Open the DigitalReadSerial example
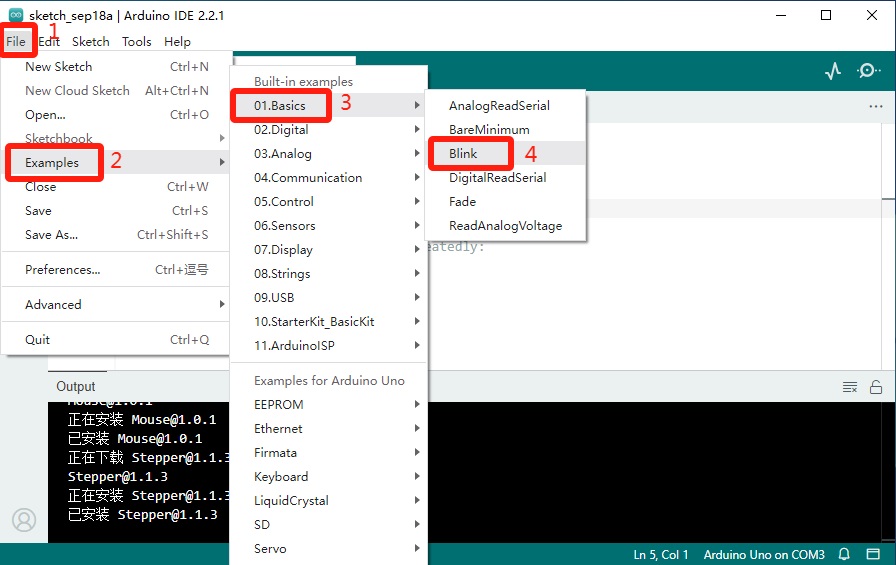The image size is (896, 565). [x=506, y=178]
